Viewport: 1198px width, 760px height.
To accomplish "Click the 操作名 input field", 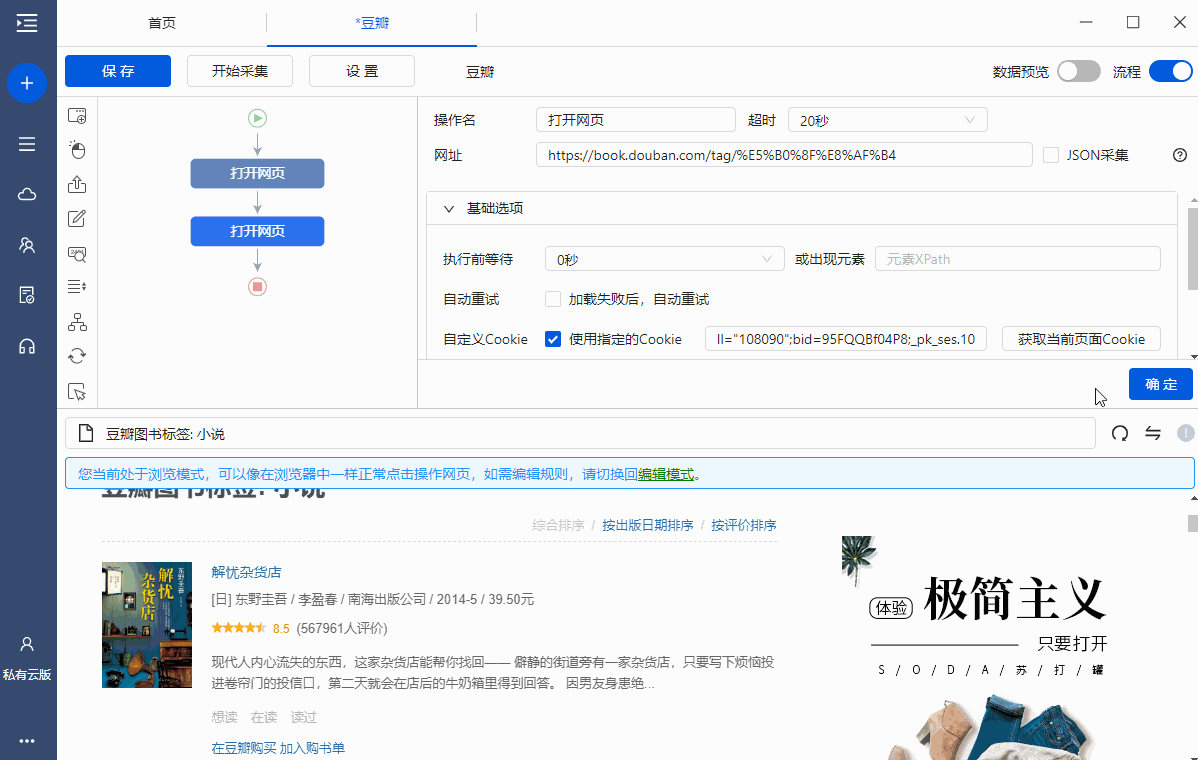I will point(636,120).
